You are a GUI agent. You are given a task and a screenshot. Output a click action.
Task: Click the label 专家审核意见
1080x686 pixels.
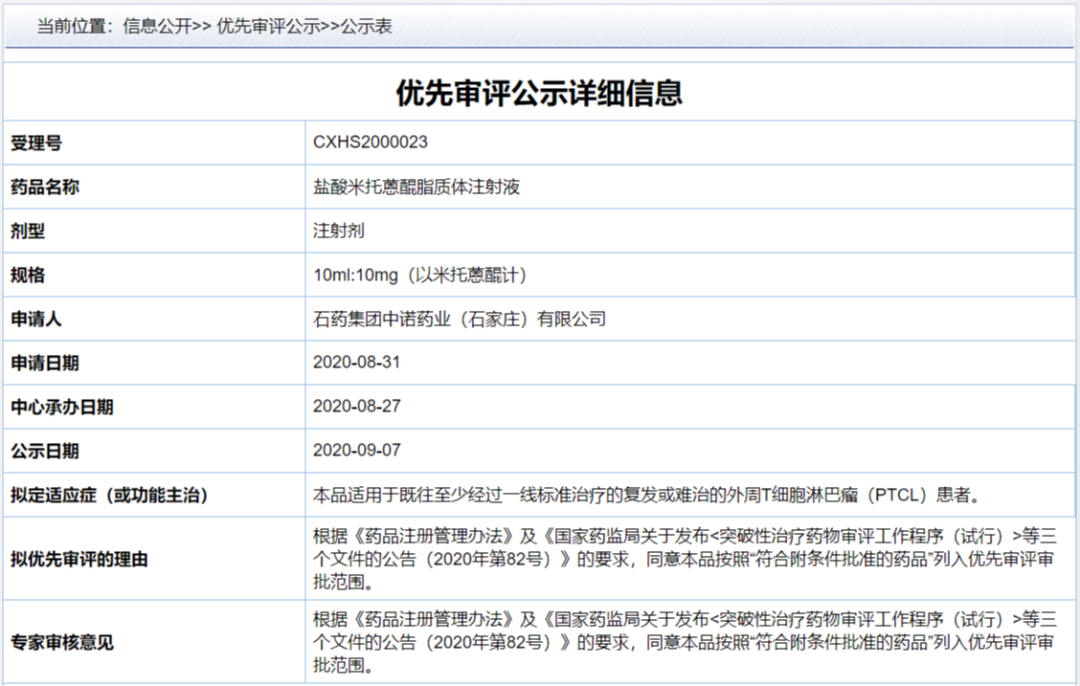click(62, 643)
